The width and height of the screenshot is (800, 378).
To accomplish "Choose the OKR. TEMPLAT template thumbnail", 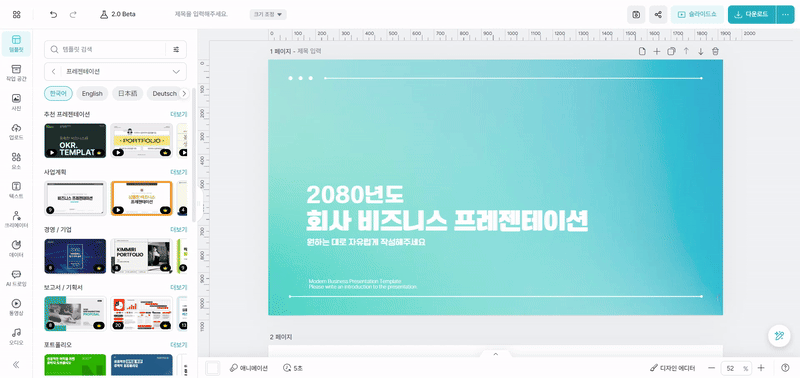I will [76, 140].
